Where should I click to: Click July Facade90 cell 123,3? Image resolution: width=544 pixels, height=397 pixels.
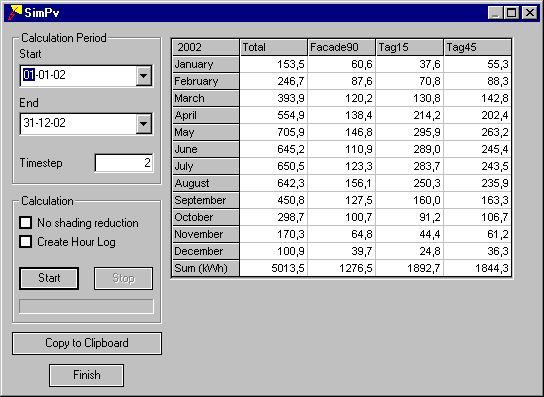[x=341, y=166]
